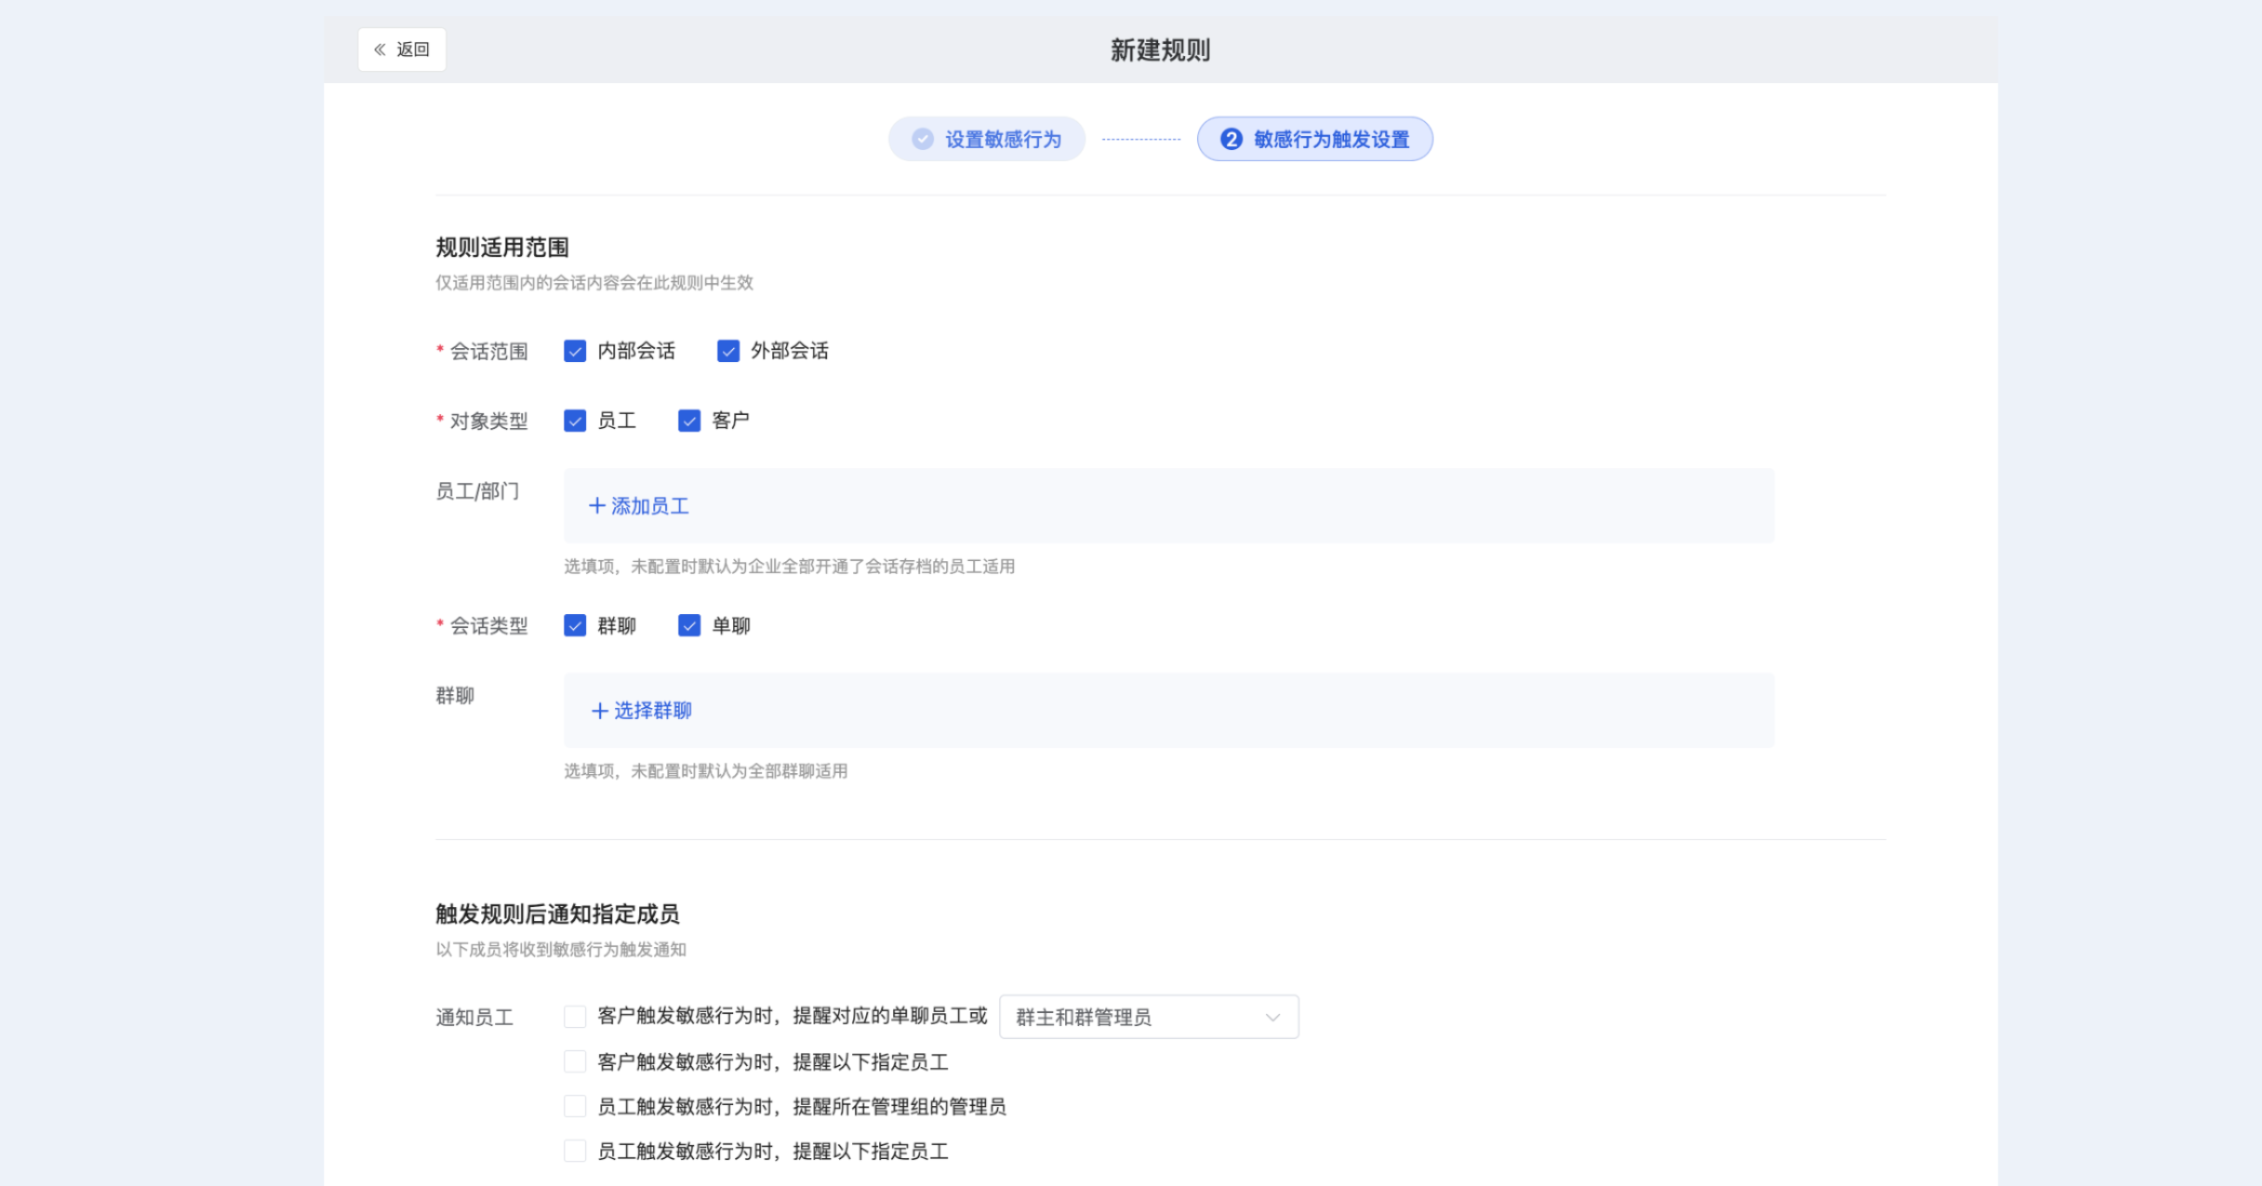Uncheck the 群聊 session type checkbox

click(575, 626)
